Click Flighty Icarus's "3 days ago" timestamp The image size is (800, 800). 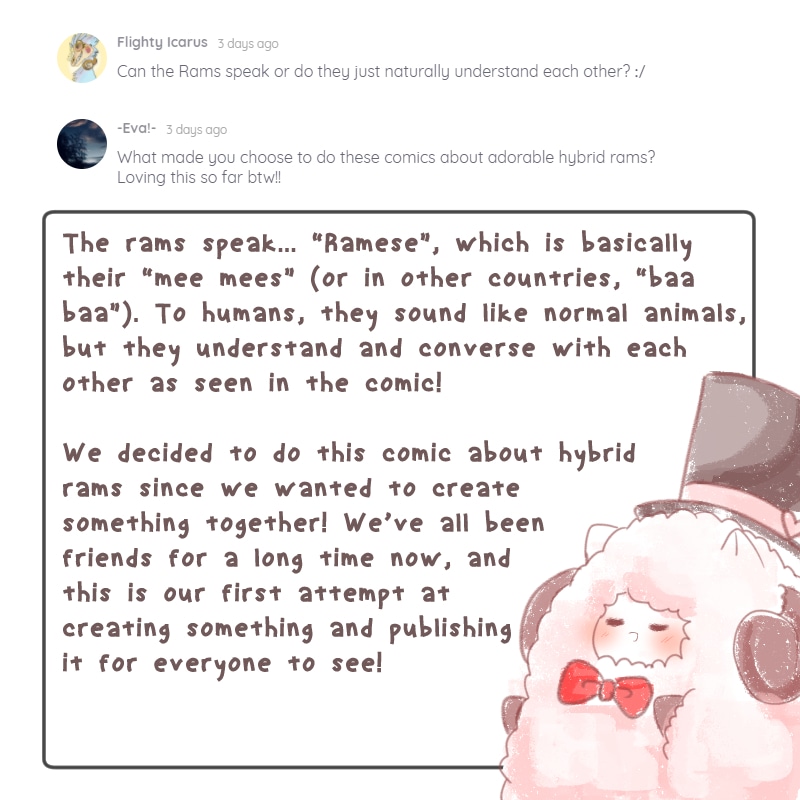(x=248, y=43)
